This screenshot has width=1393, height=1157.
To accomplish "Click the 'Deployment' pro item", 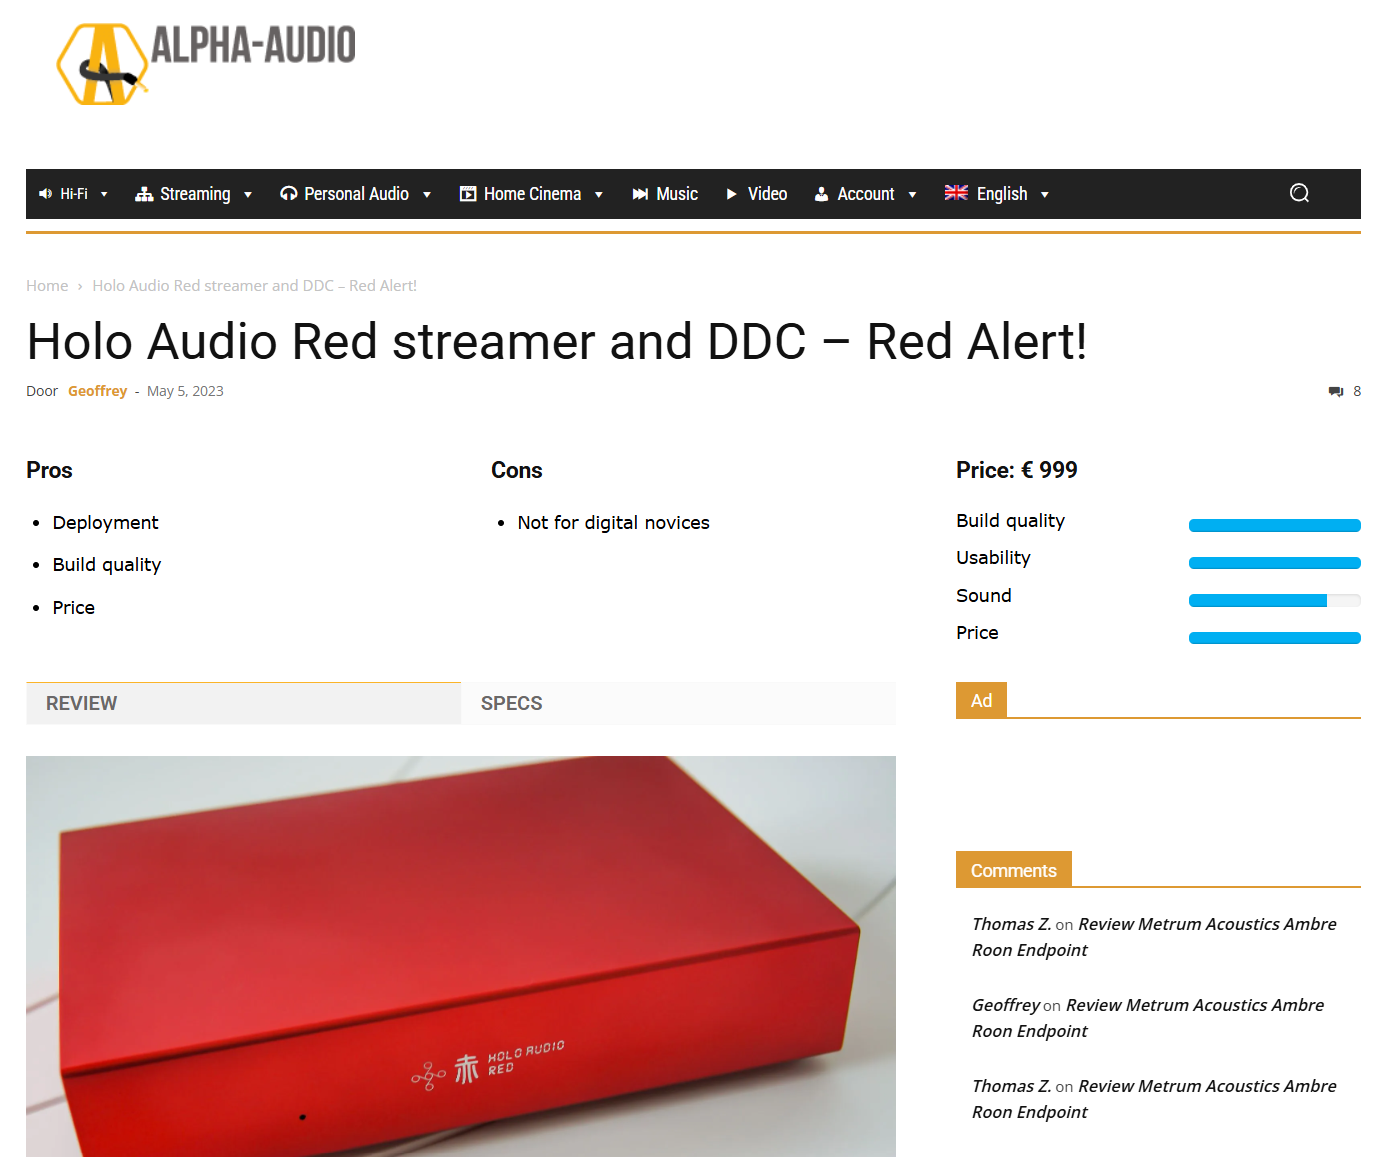I will coord(105,523).
